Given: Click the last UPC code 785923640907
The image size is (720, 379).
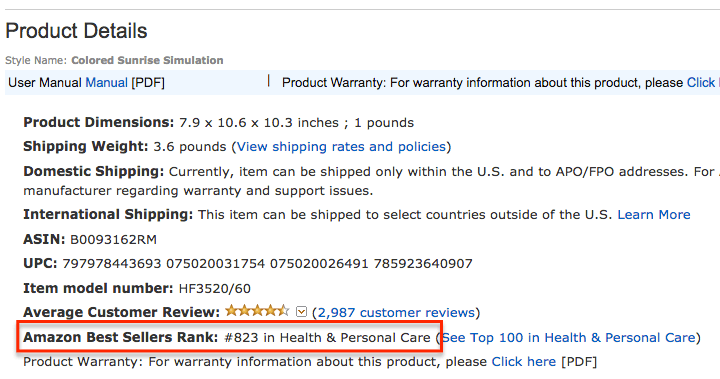Looking at the screenshot, I should click(x=423, y=264).
